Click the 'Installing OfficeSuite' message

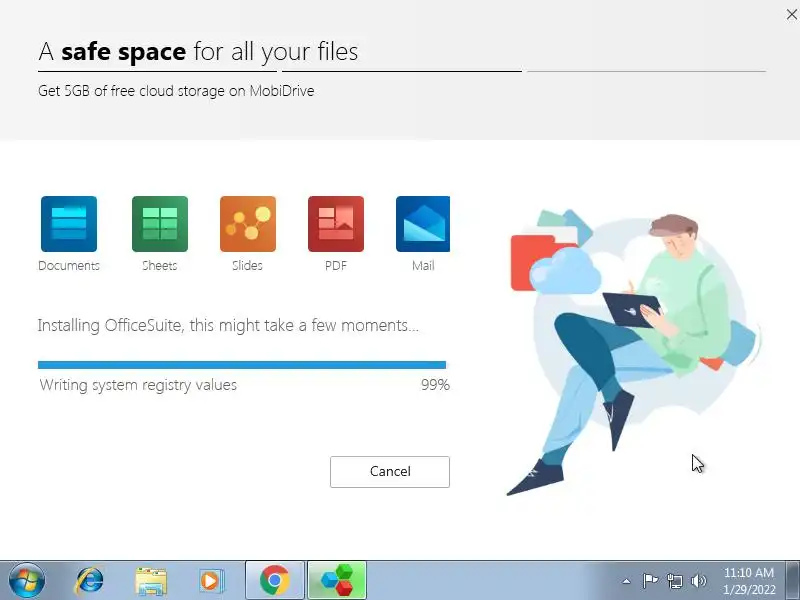coord(228,326)
